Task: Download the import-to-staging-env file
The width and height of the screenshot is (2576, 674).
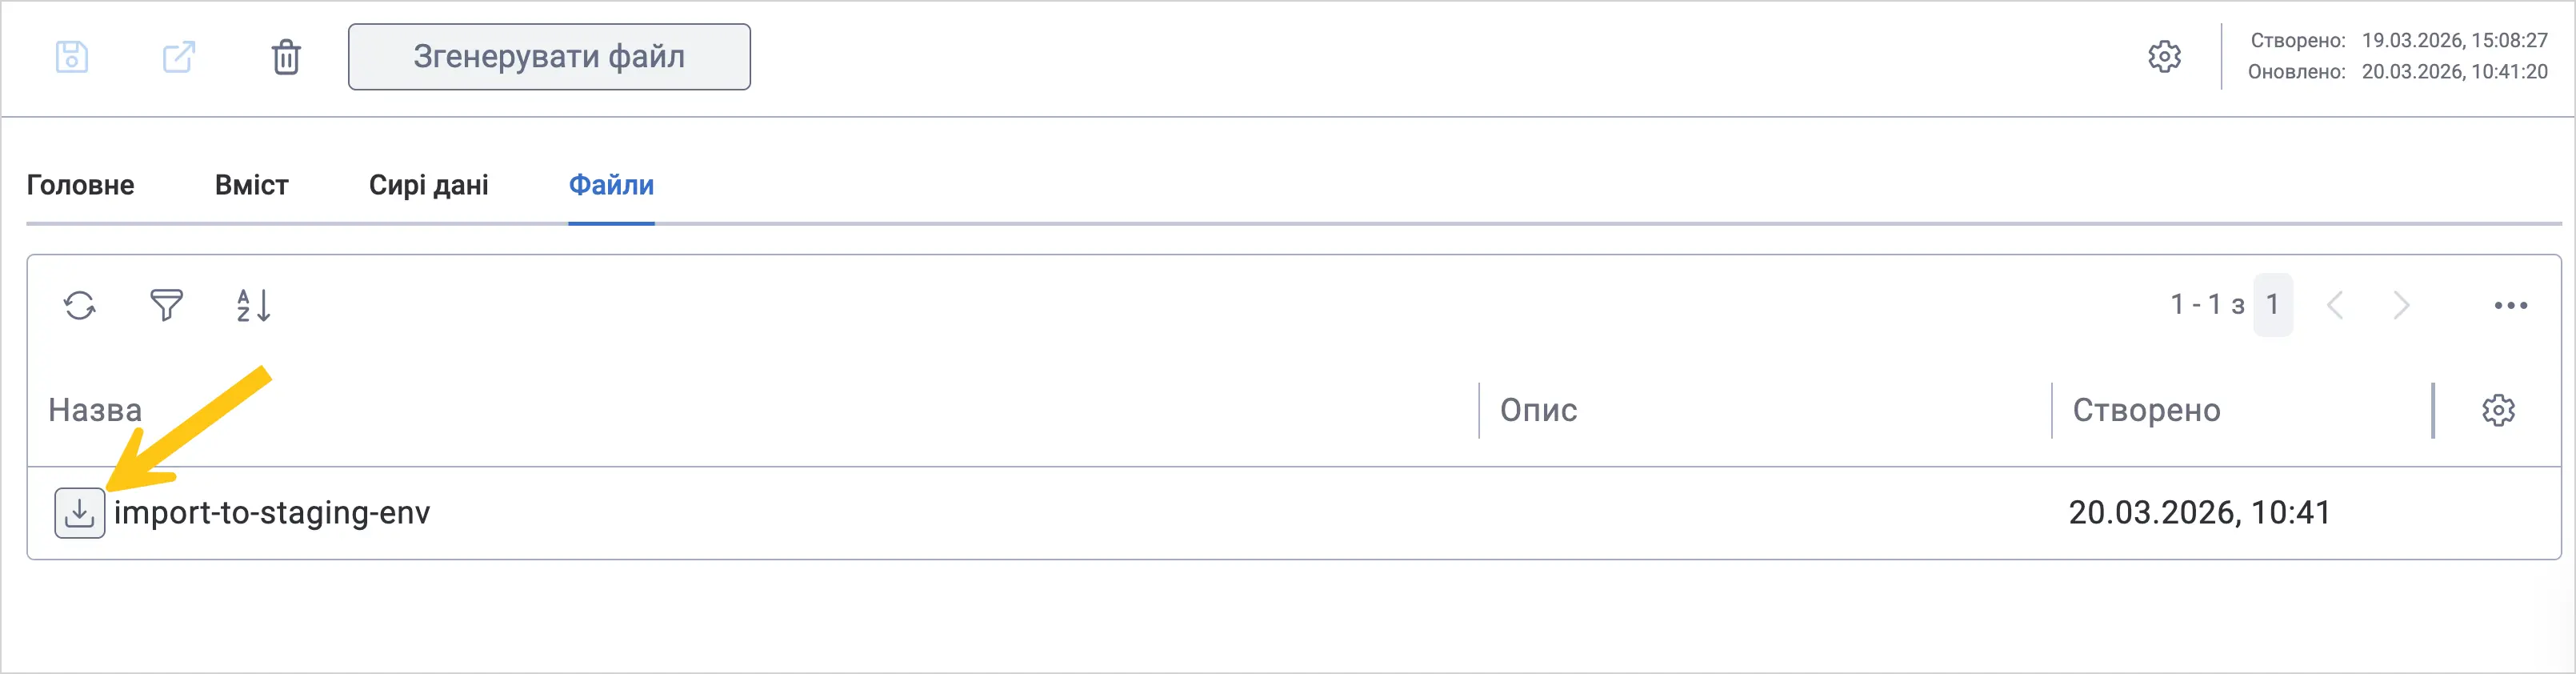Action: tap(80, 513)
